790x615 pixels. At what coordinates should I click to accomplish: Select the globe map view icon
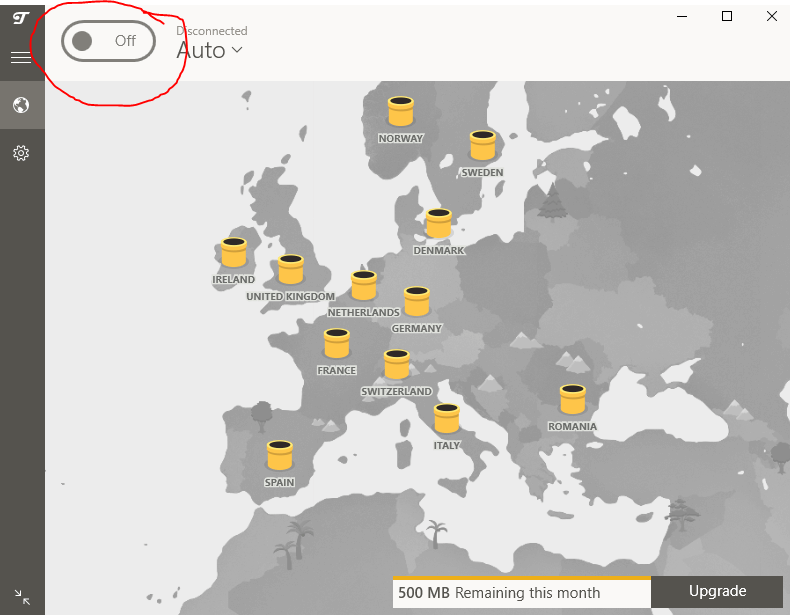(21, 105)
